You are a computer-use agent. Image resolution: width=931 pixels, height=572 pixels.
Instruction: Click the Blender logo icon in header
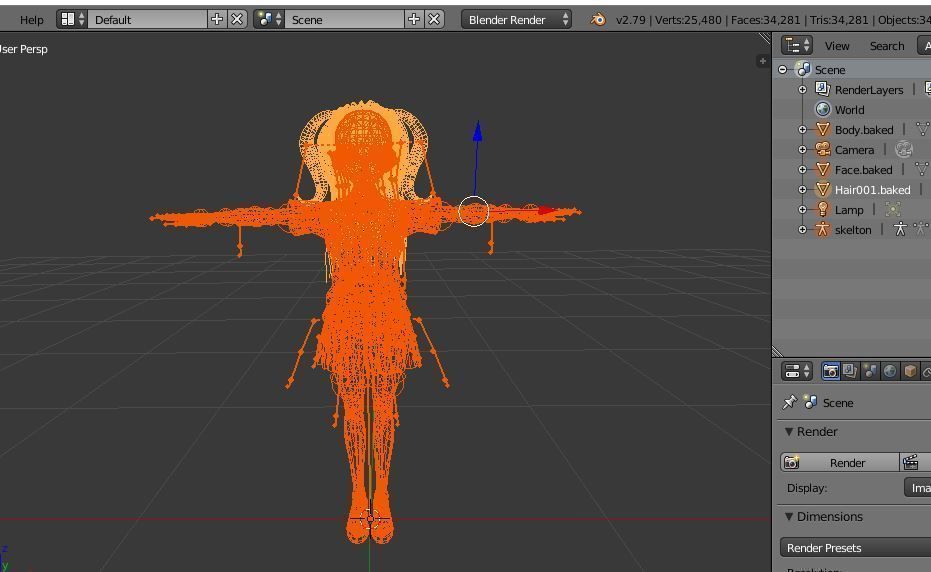coord(598,20)
